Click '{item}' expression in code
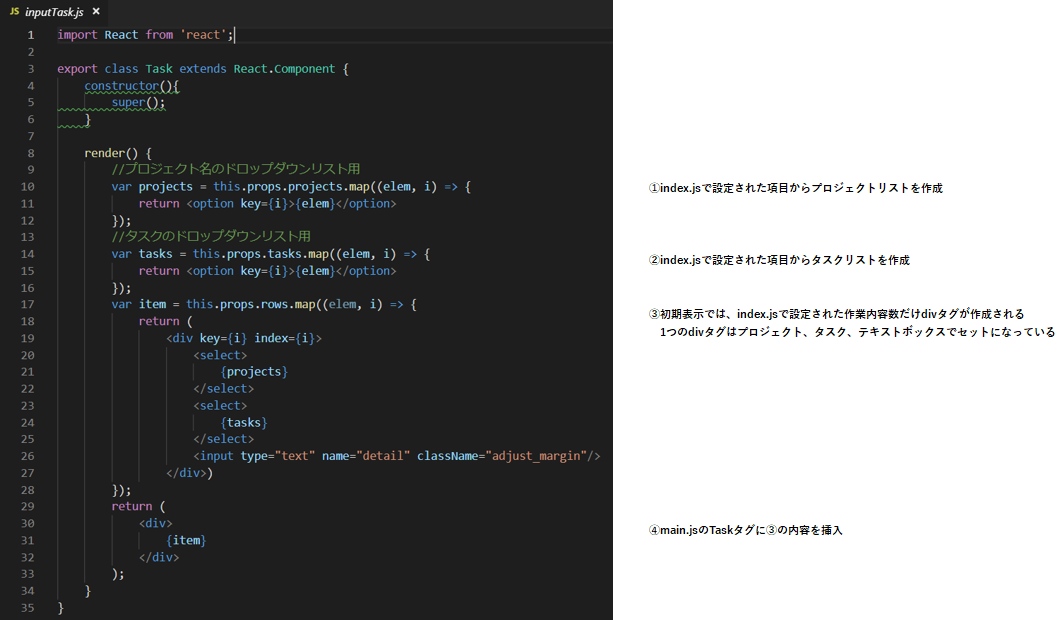The image size is (1063, 620). tap(186, 541)
